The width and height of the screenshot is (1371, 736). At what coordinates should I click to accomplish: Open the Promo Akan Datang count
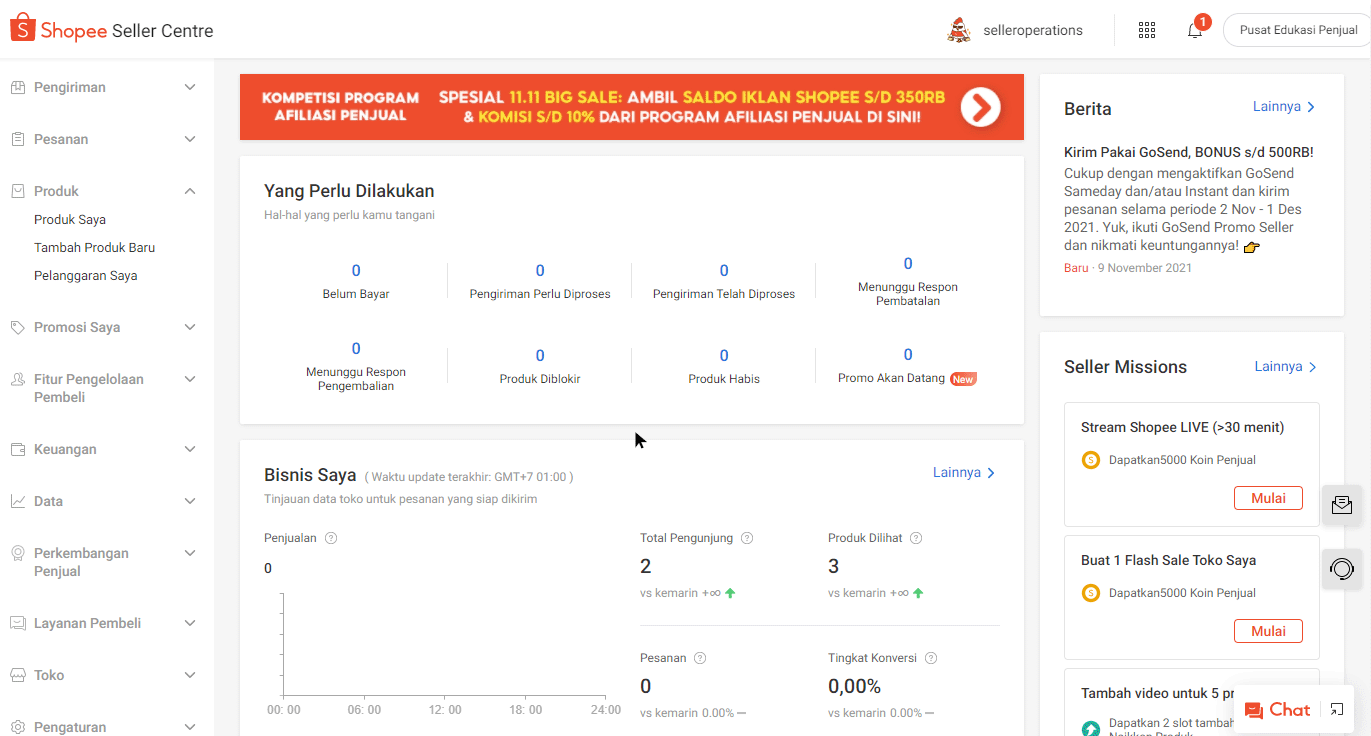(908, 355)
